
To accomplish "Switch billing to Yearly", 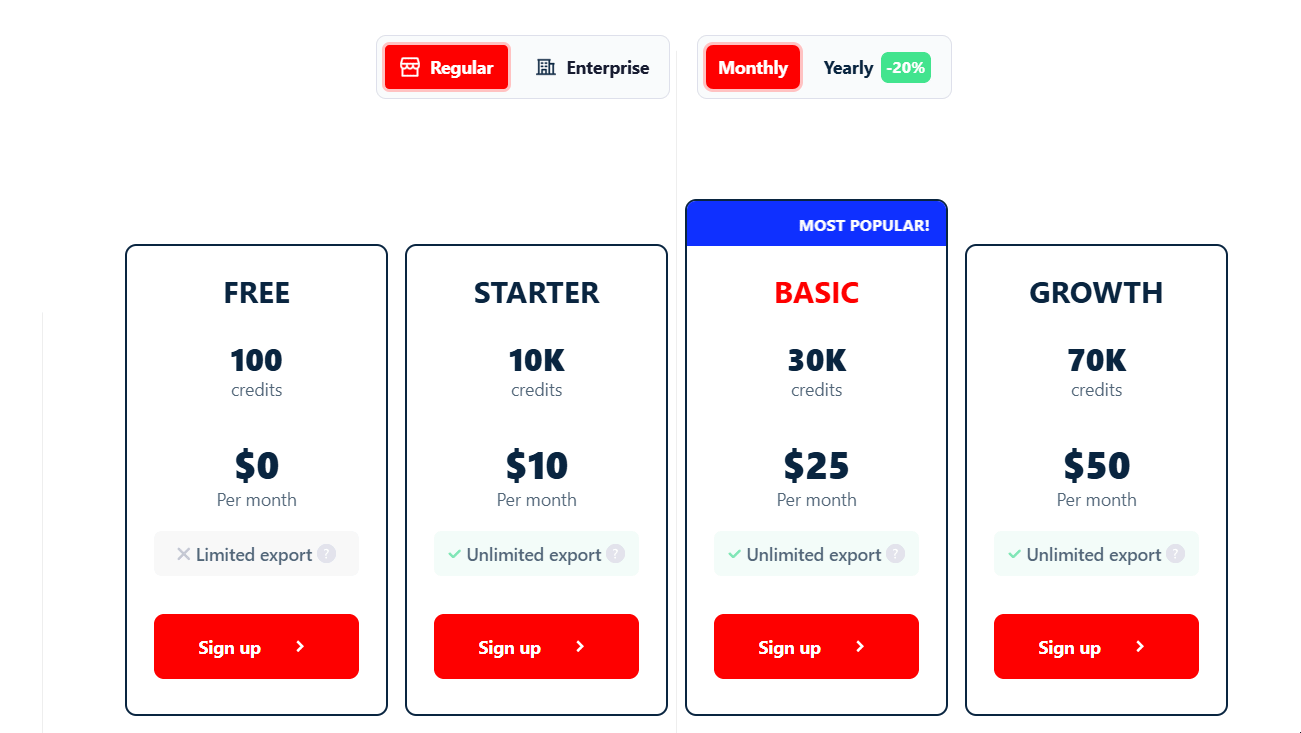I will point(847,67).
